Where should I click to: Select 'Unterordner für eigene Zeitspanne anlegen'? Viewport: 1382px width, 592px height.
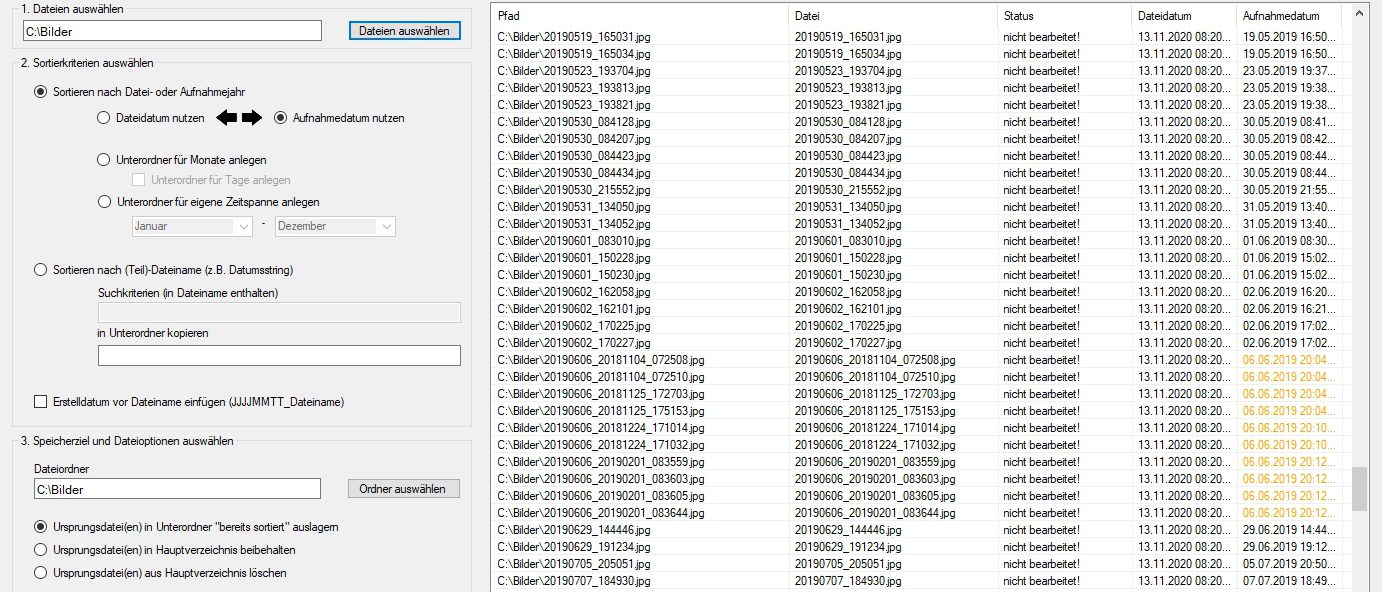tap(103, 202)
